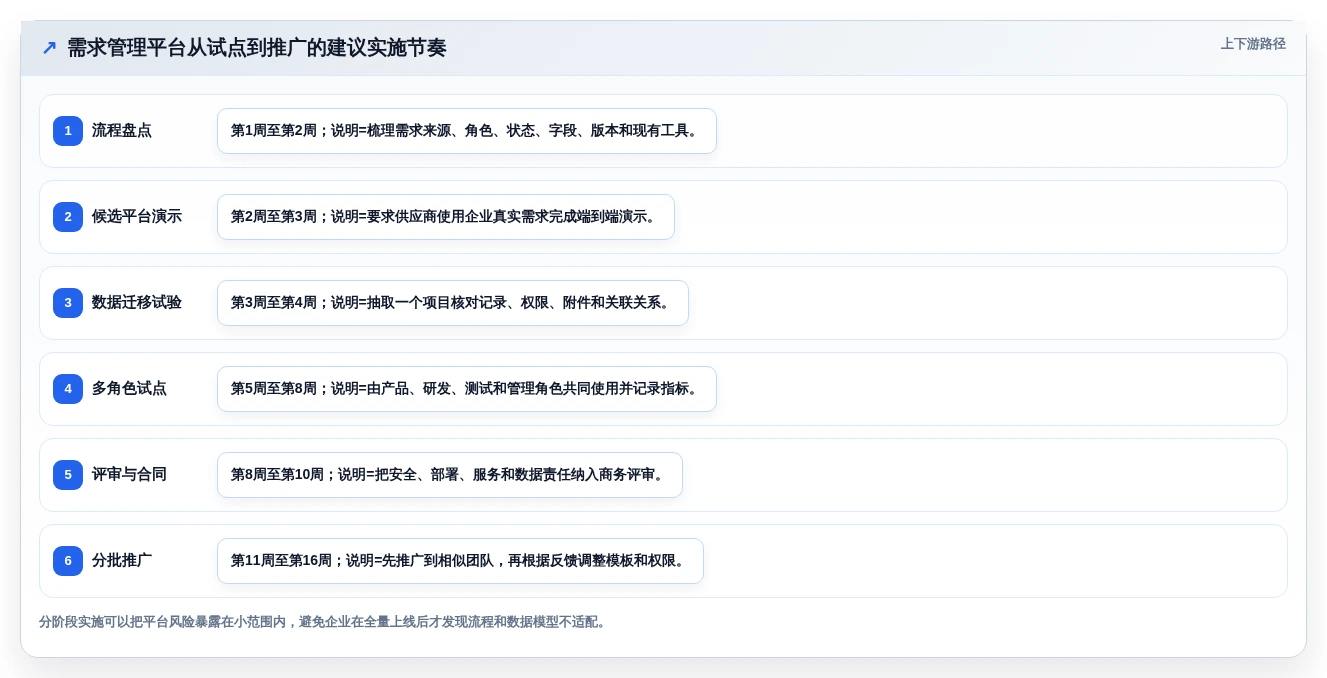Click the 第5周至第8周 description box

click(x=467, y=389)
